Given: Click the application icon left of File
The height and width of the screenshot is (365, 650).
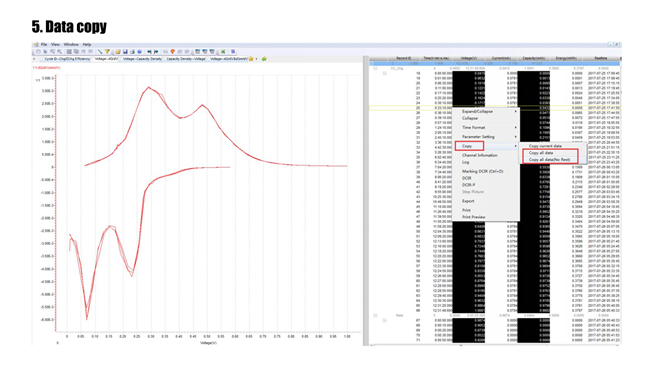Looking at the screenshot, I should point(36,44).
